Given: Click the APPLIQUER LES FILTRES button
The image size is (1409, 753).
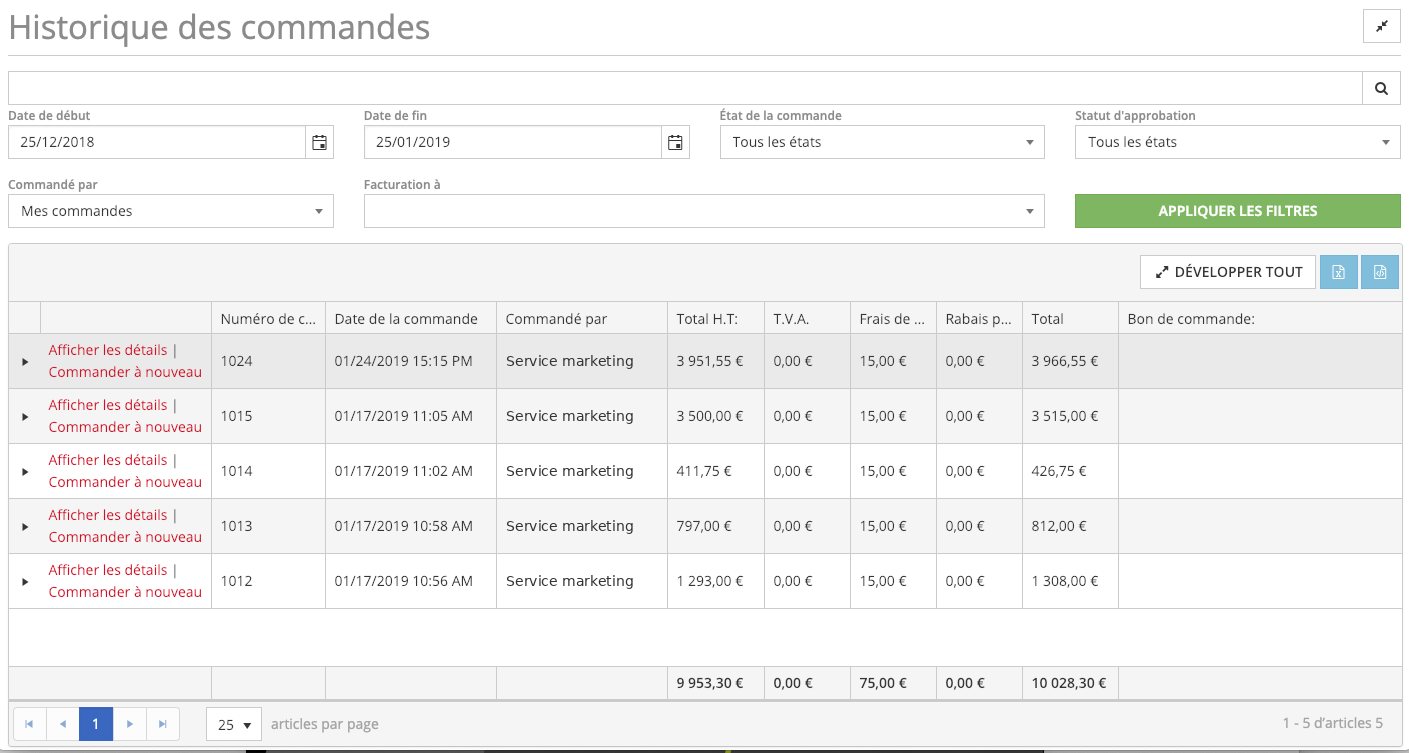Looking at the screenshot, I should tap(1238, 211).
